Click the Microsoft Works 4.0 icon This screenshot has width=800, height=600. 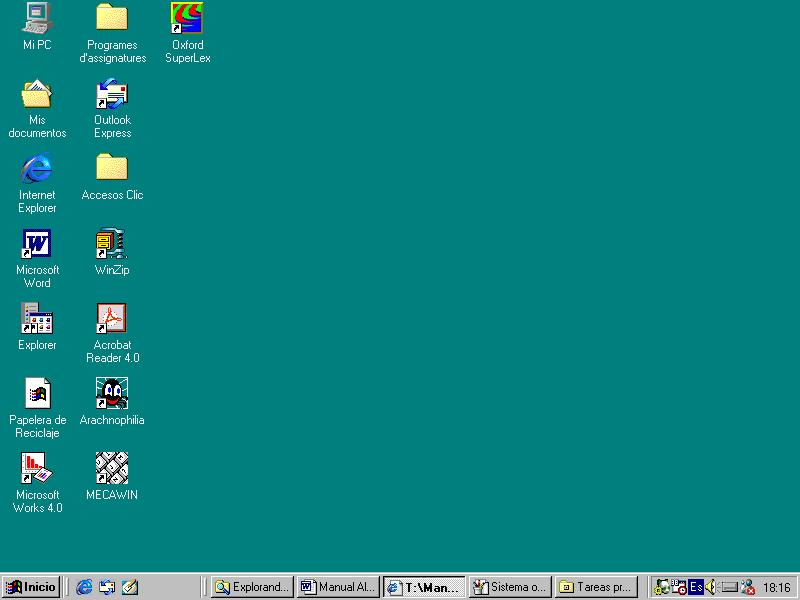click(x=37, y=469)
